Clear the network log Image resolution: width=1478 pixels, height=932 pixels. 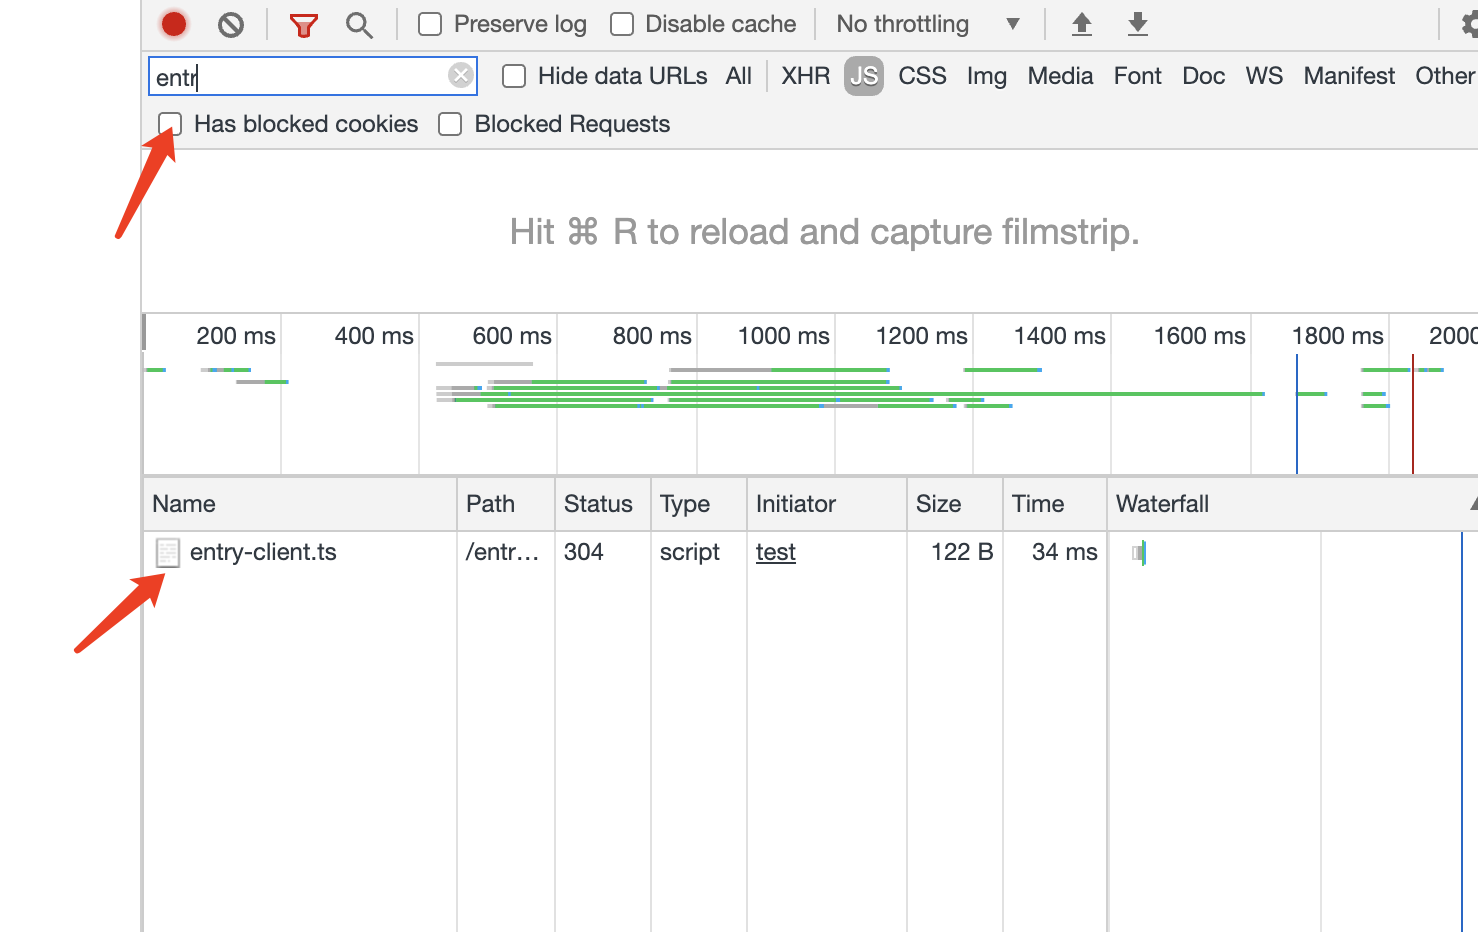[x=231, y=23]
